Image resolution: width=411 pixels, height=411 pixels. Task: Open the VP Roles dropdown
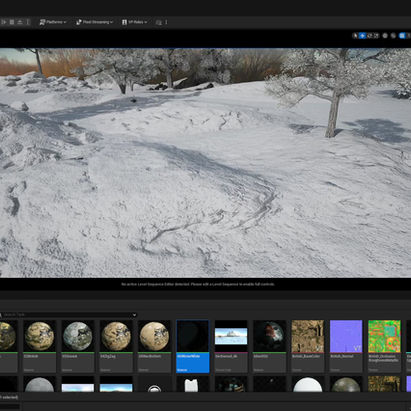[x=134, y=22]
